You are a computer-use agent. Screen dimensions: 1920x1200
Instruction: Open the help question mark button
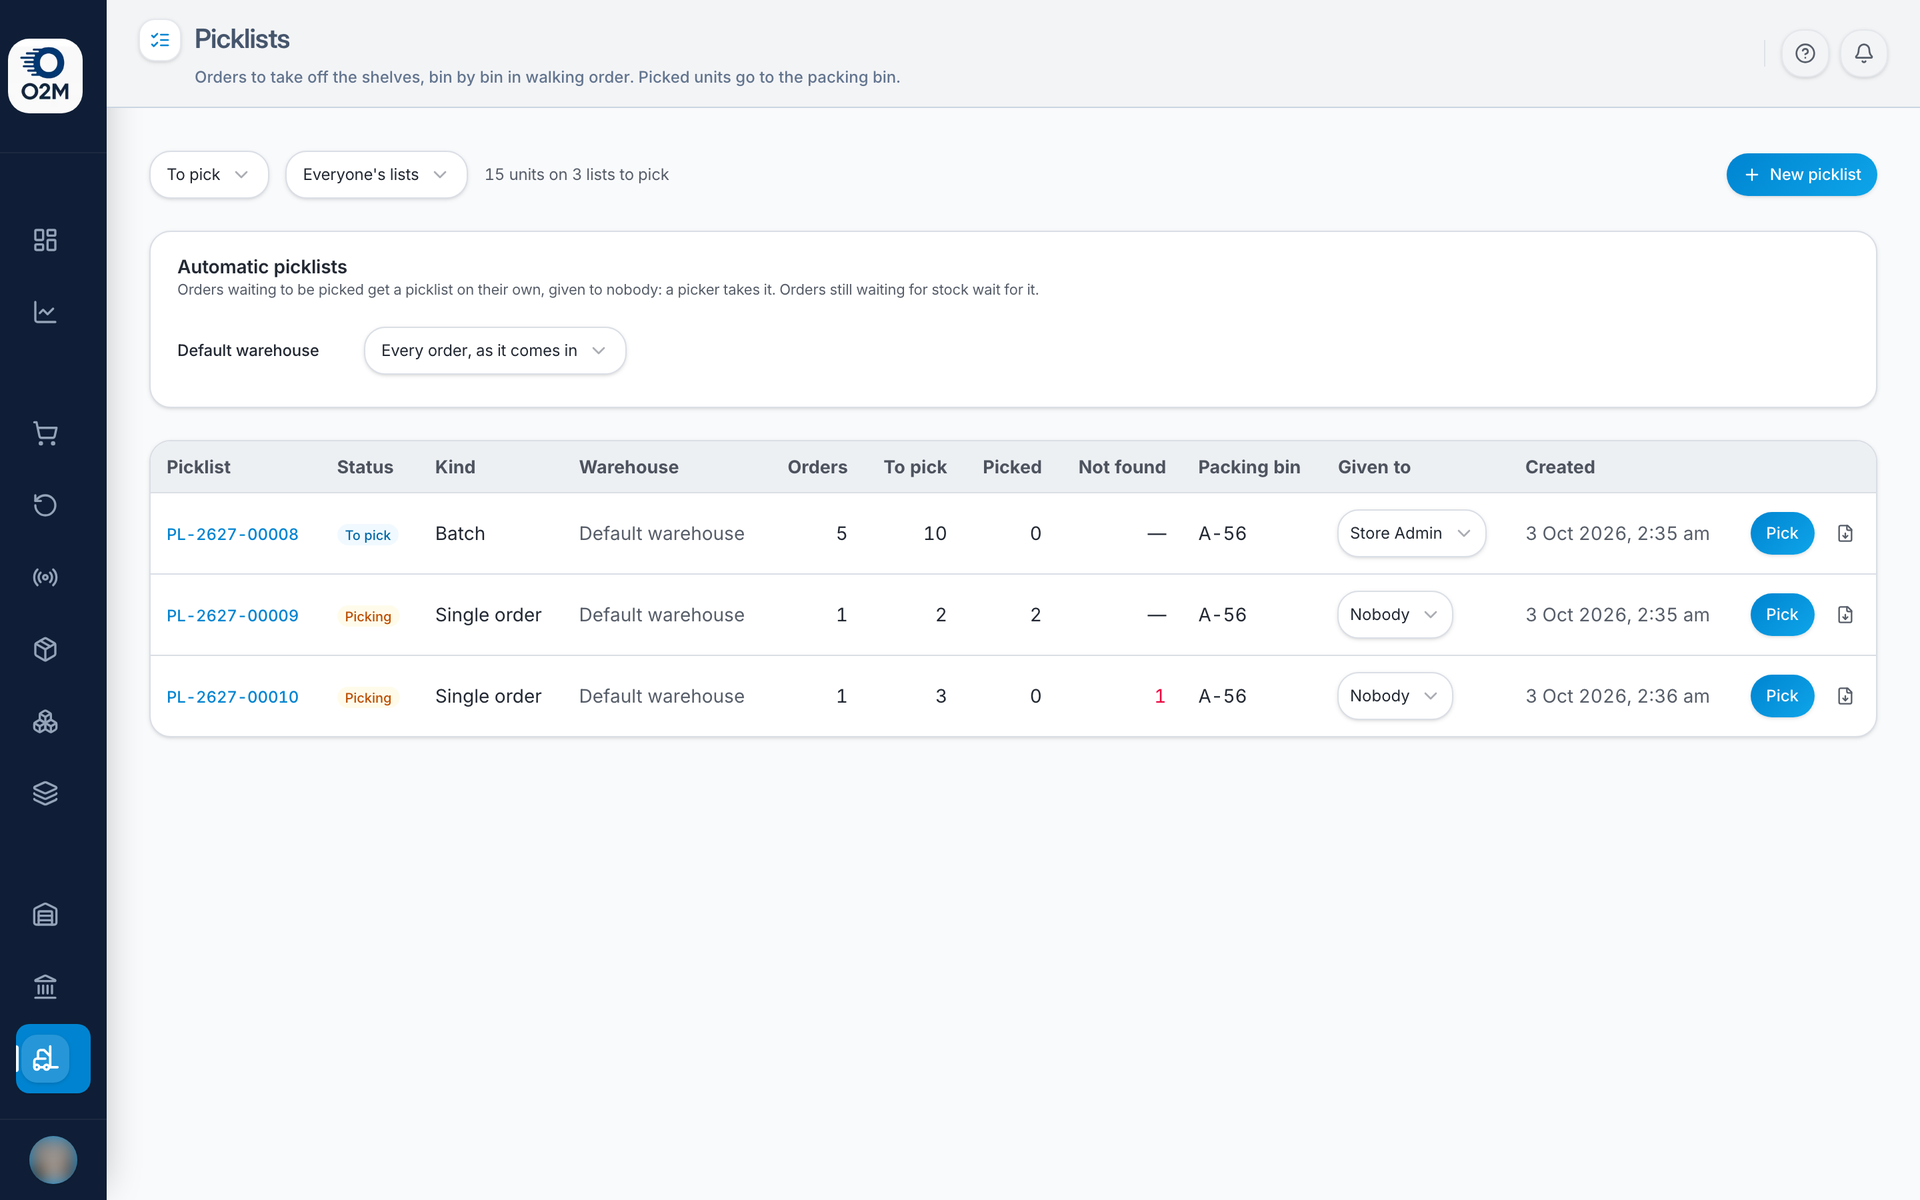(x=1805, y=53)
